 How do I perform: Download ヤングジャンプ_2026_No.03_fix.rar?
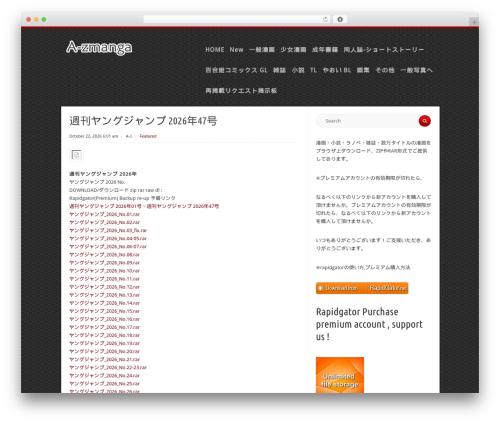[108, 230]
